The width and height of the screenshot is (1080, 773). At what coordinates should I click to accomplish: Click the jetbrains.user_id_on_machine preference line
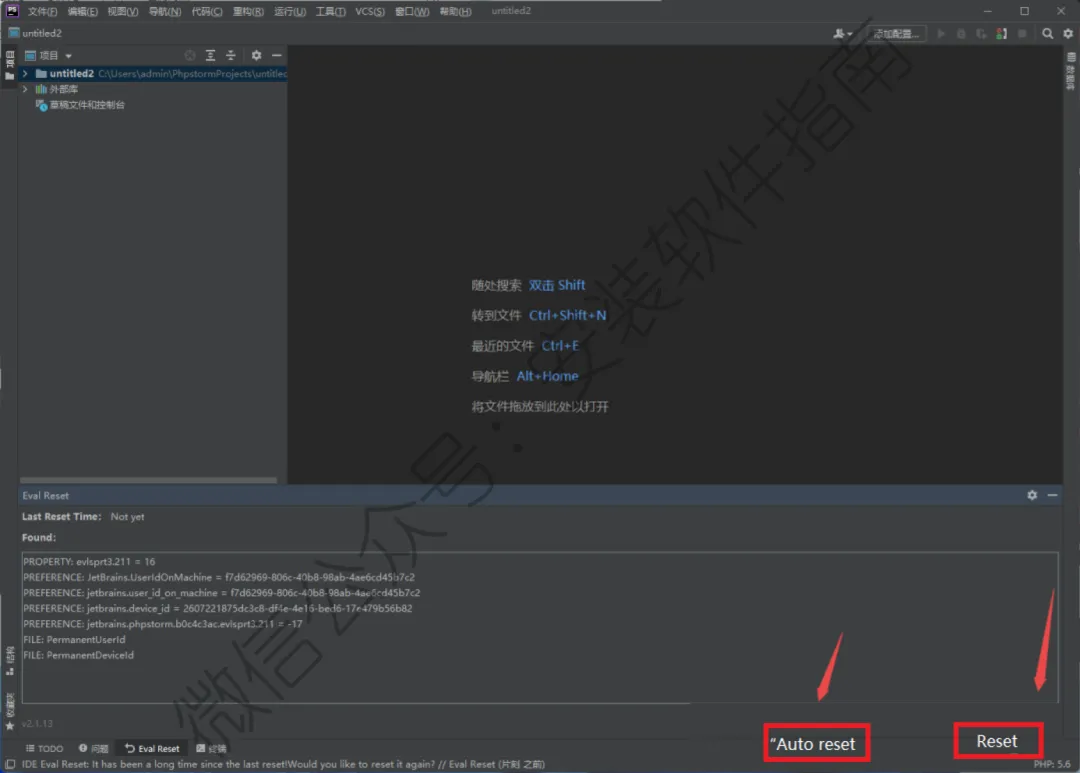pyautogui.click(x=222, y=592)
